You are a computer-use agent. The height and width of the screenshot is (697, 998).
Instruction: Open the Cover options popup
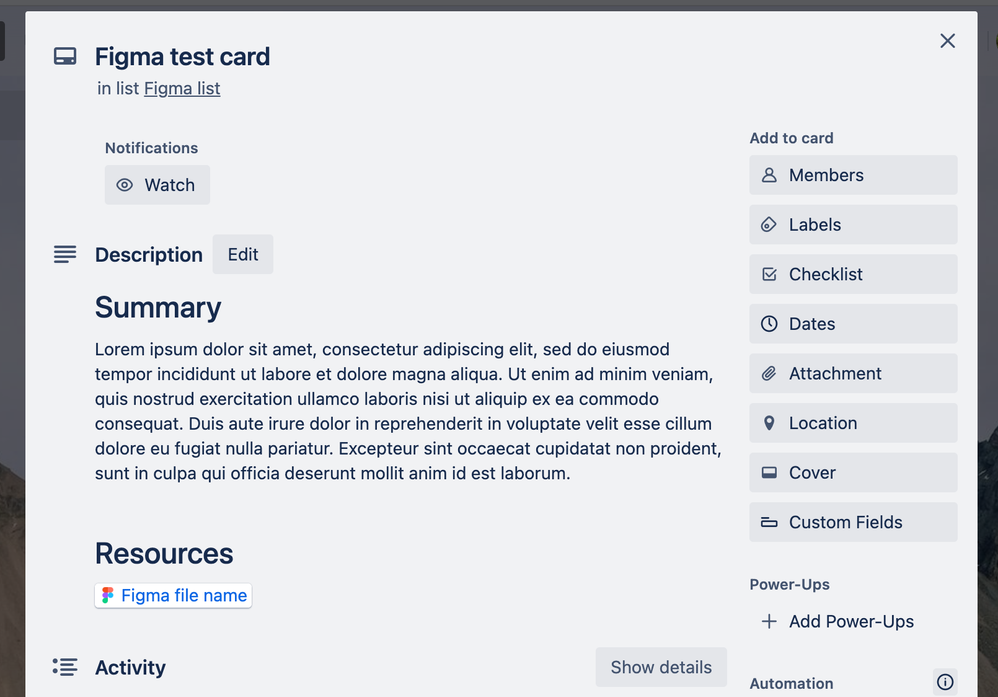click(853, 472)
